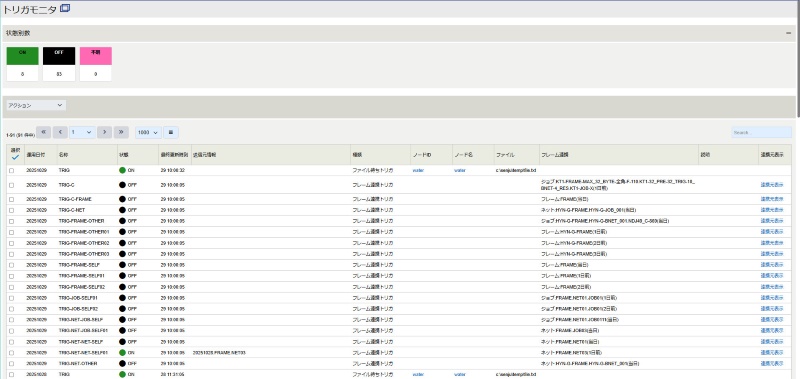
Task: Click black OFF status dot of TRIG-C
Action: point(122,185)
